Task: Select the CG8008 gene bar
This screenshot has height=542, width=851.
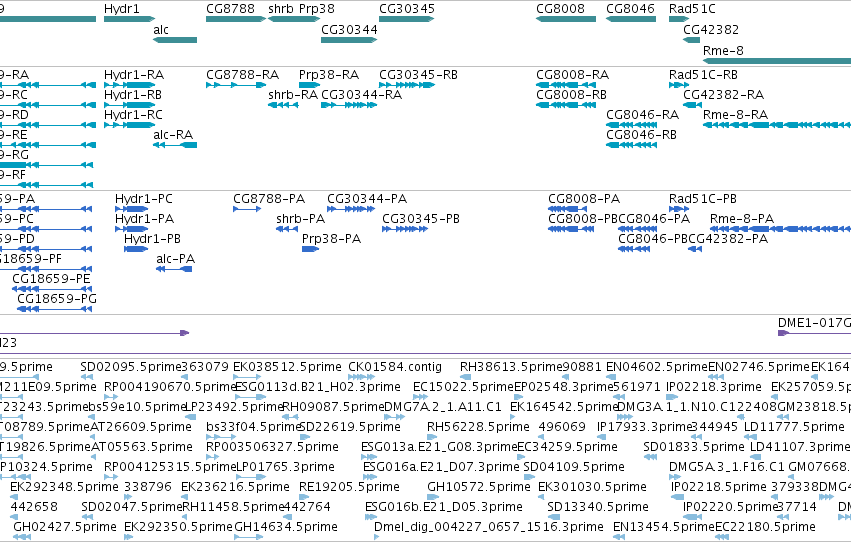Action: coord(566,19)
